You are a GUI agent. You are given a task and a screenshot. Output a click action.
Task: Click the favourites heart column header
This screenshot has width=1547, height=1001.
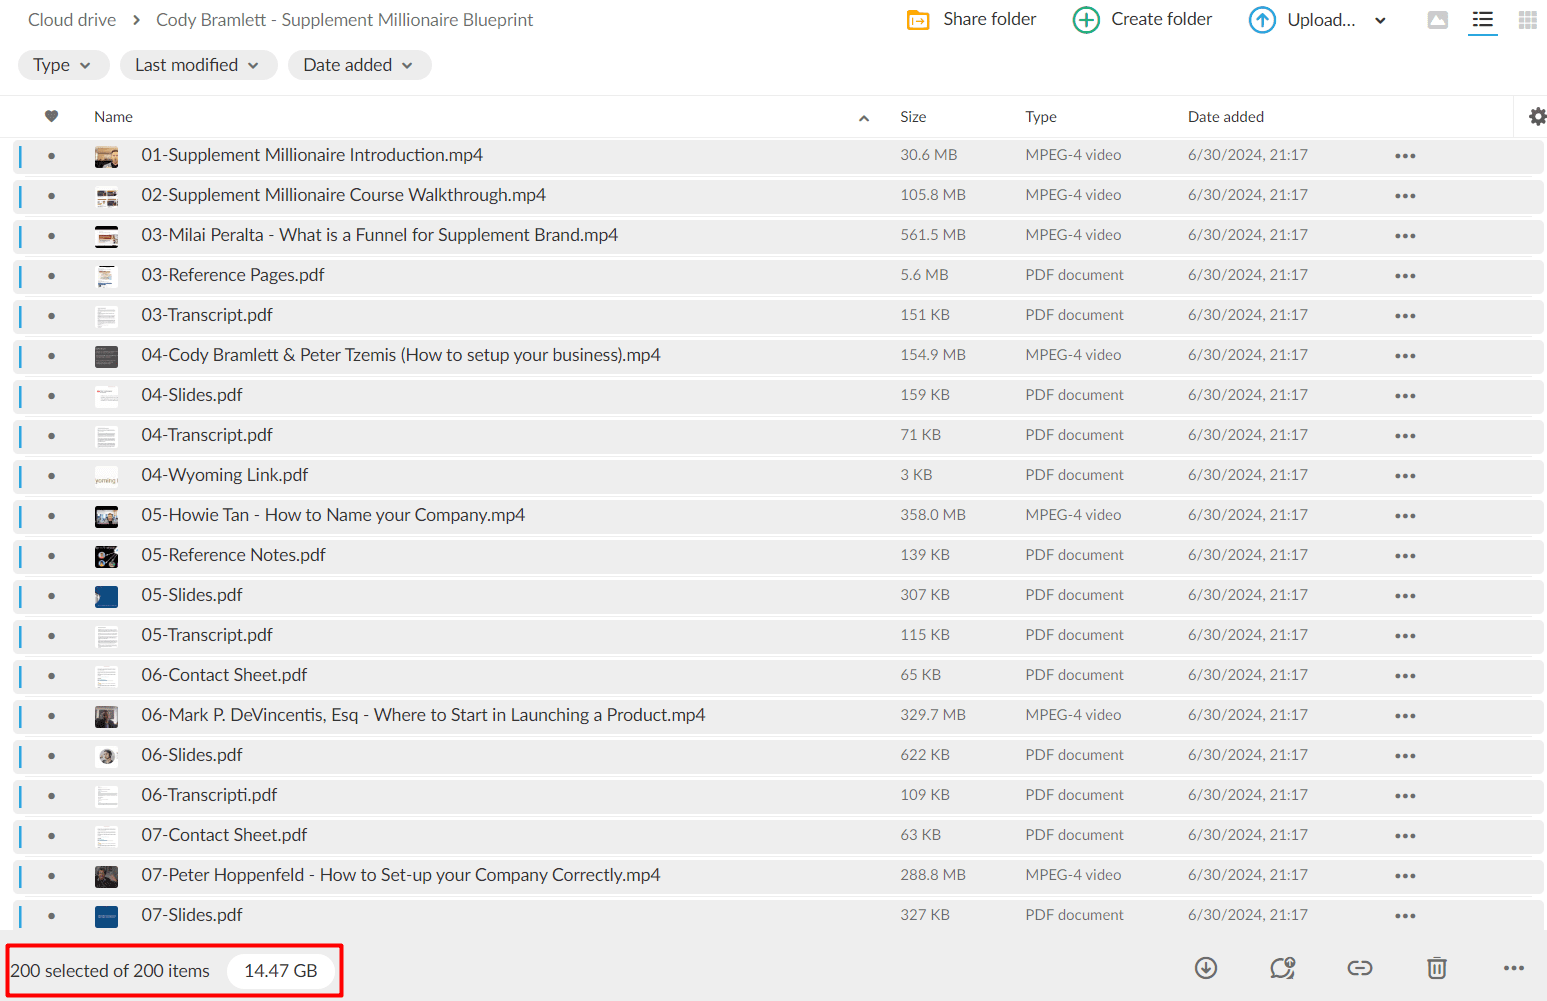pyautogui.click(x=52, y=116)
